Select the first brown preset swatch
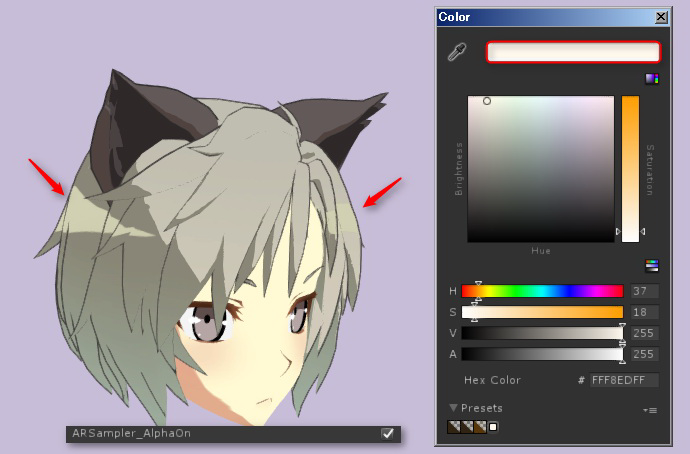The image size is (690, 454). 452,427
